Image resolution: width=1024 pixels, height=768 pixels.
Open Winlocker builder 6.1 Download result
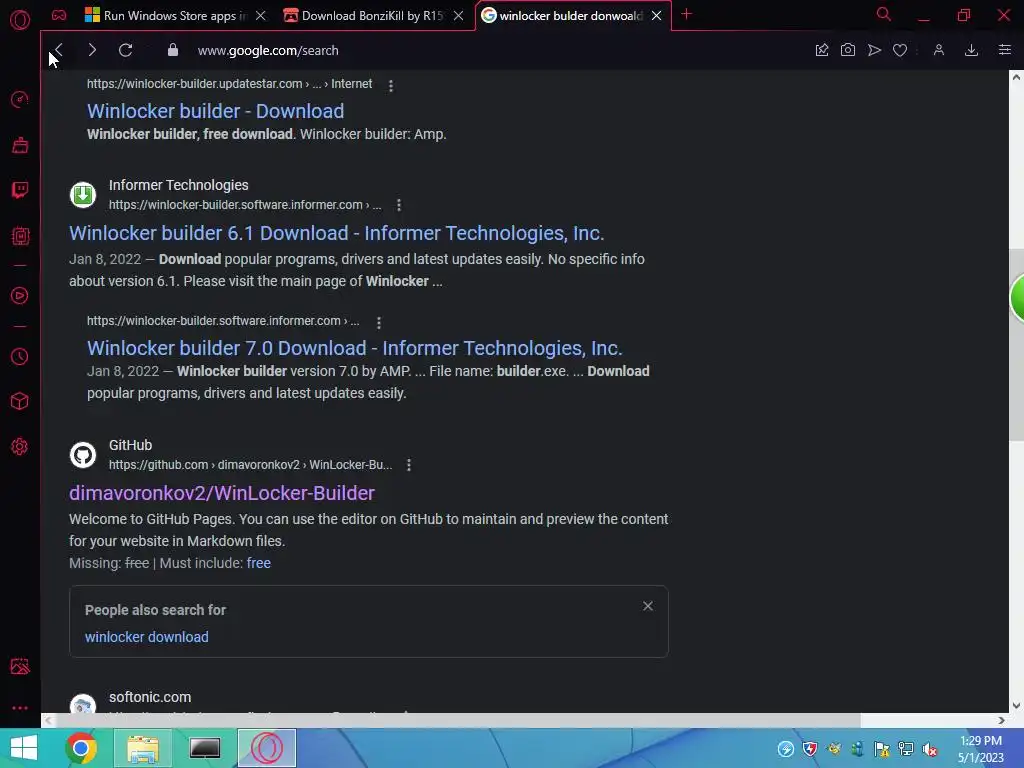pos(336,233)
